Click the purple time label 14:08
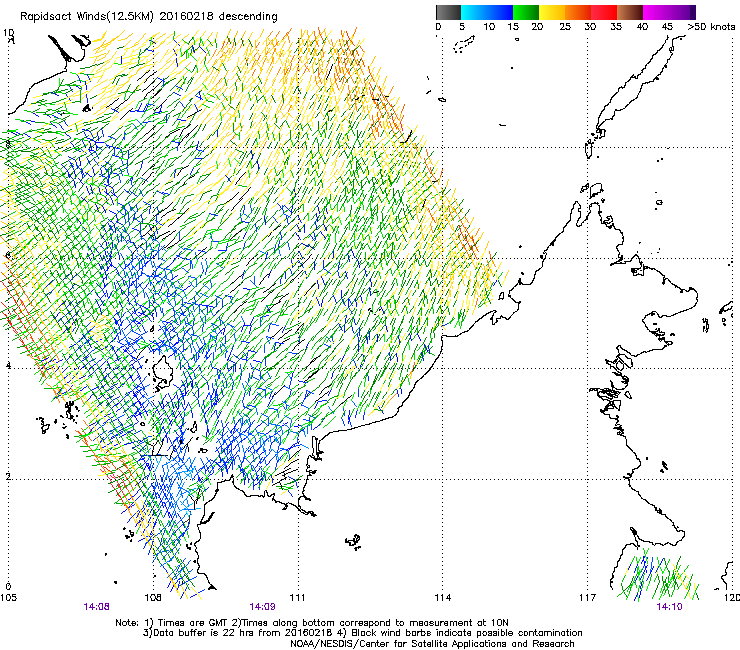The image size is (740, 650). tap(97, 607)
